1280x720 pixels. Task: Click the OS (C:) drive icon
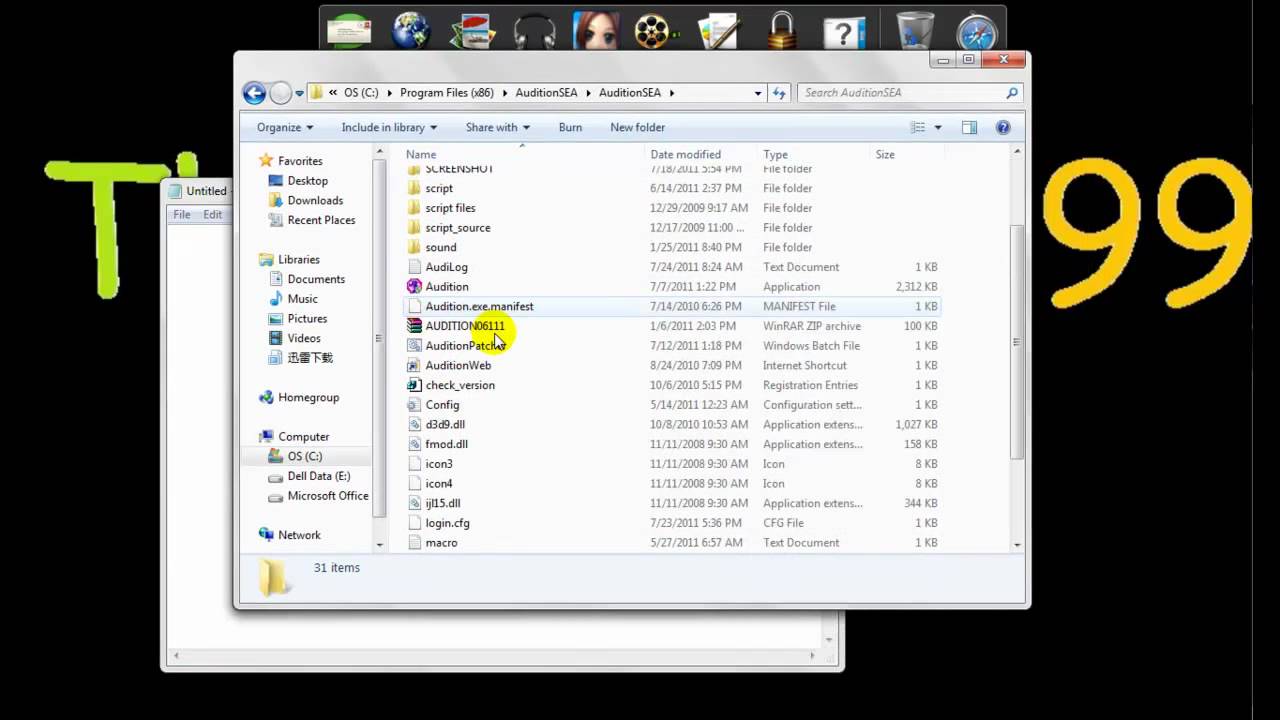277,456
